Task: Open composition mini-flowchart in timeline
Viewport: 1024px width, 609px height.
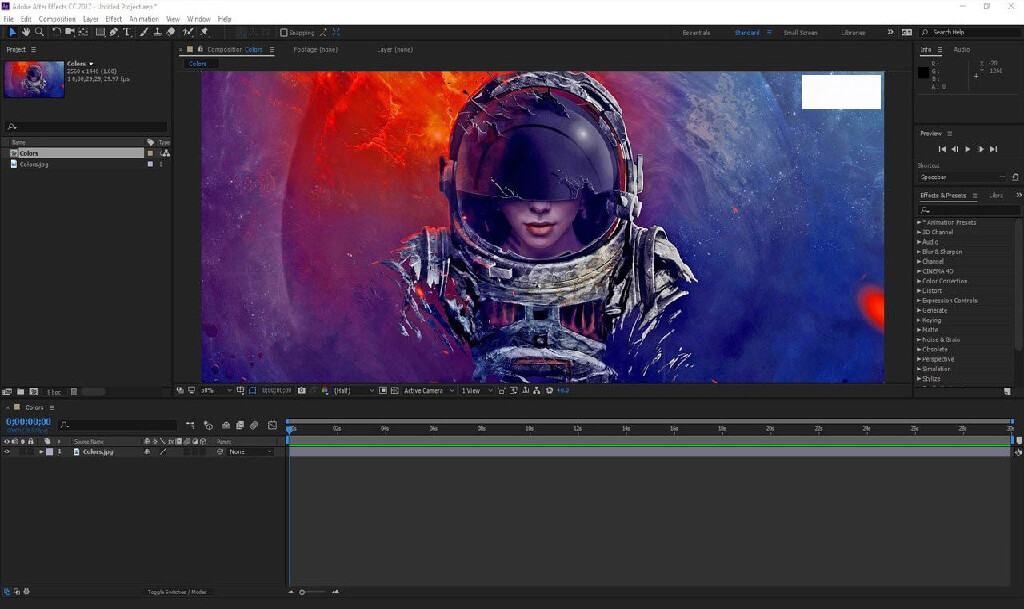Action: [x=190, y=425]
